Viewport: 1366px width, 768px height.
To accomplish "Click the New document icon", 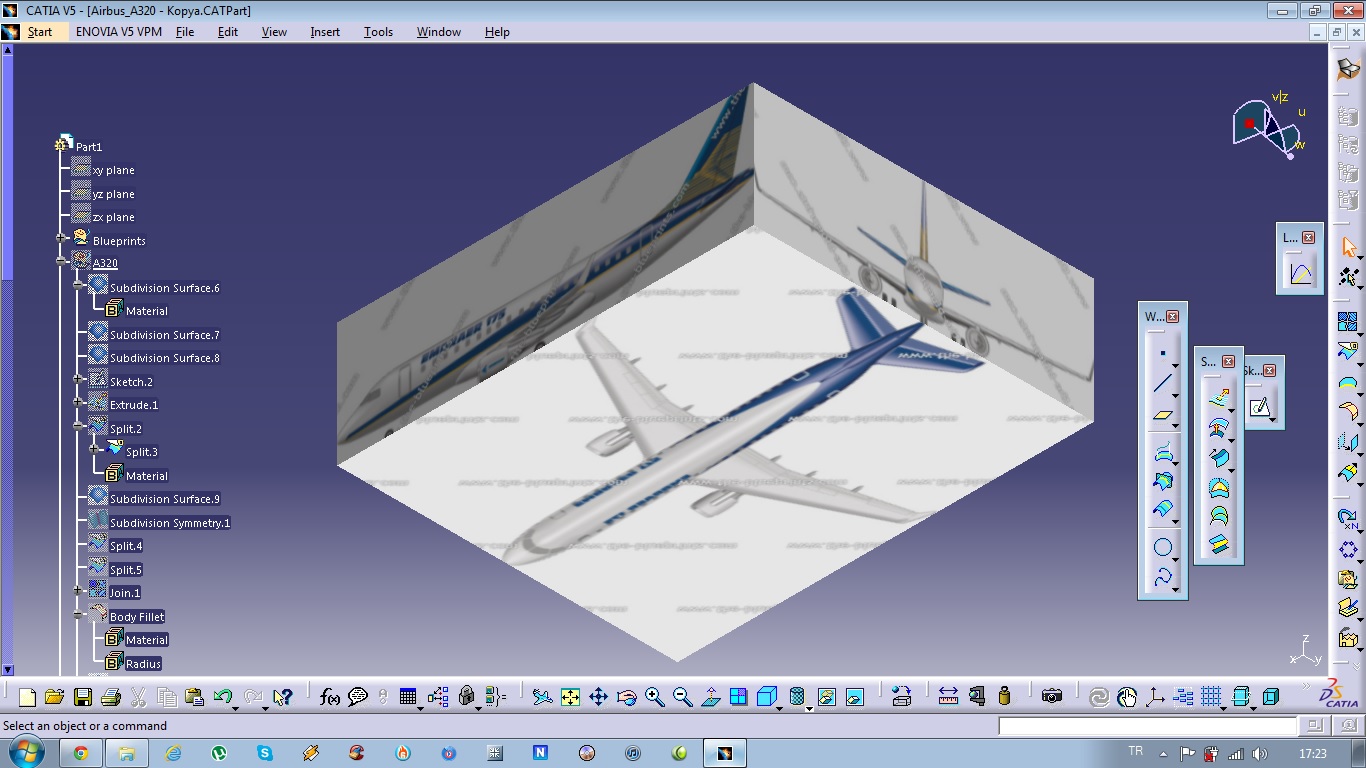I will point(27,697).
